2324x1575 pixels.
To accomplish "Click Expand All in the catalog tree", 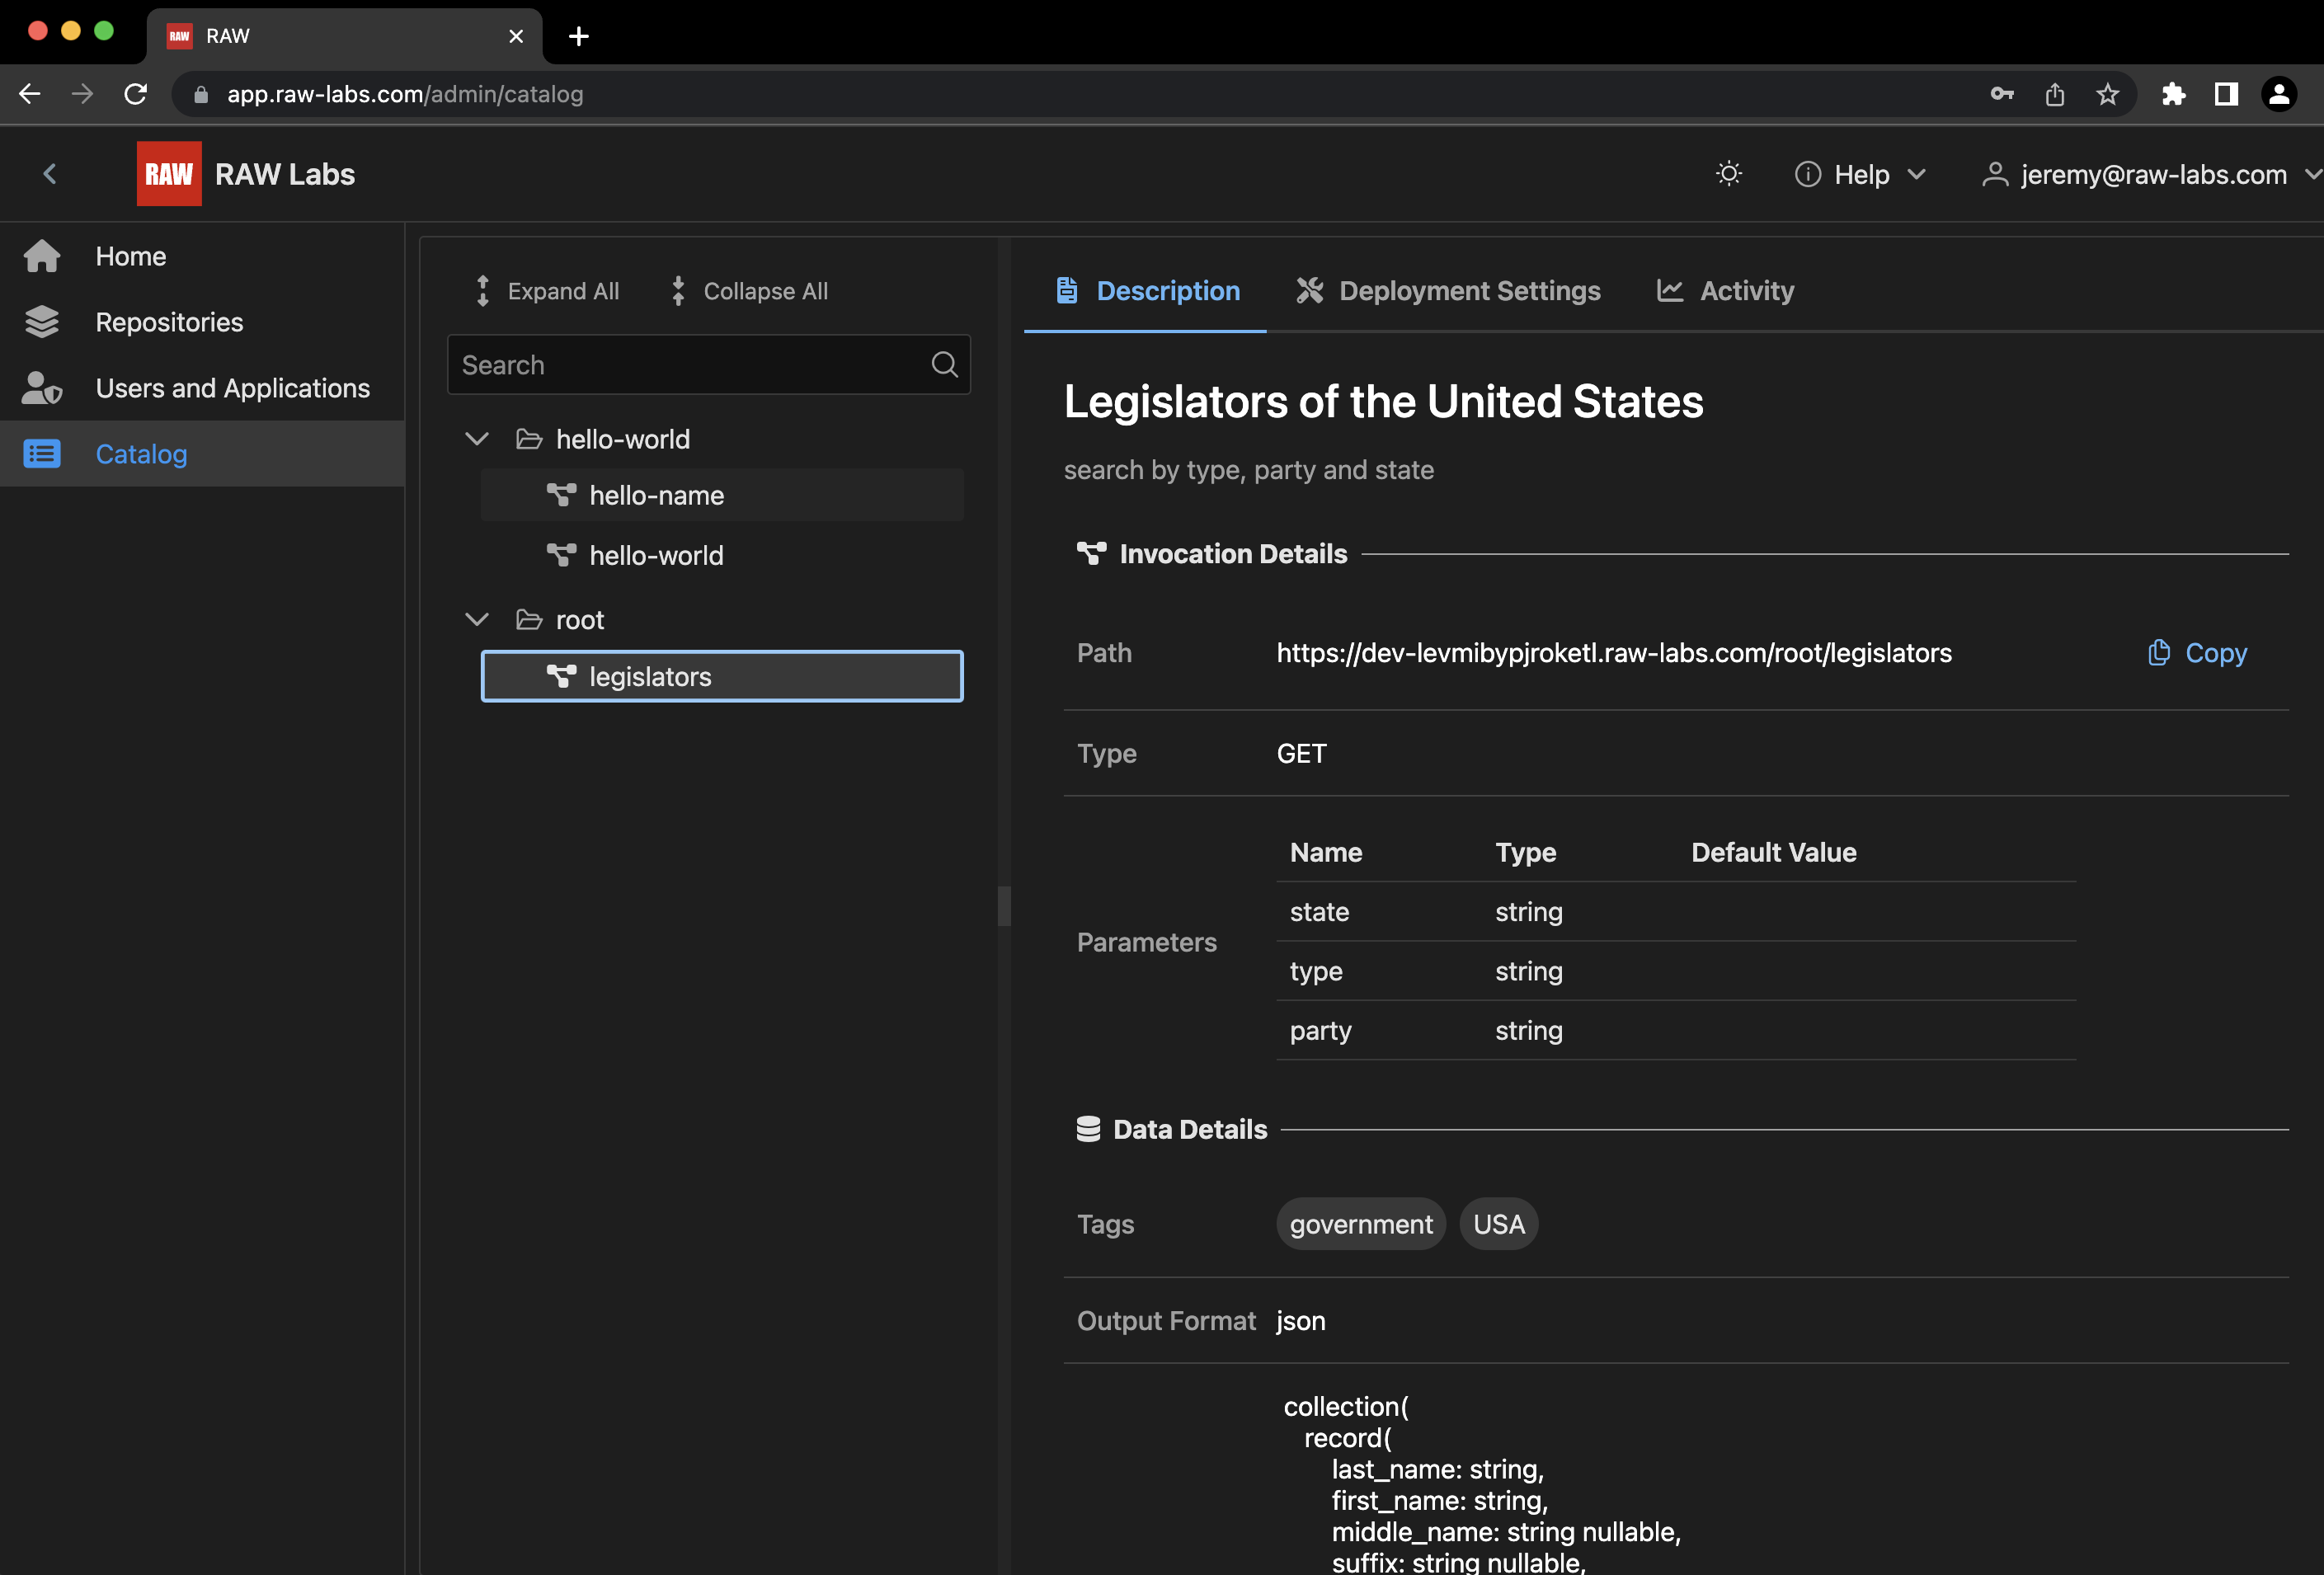I will tap(546, 291).
